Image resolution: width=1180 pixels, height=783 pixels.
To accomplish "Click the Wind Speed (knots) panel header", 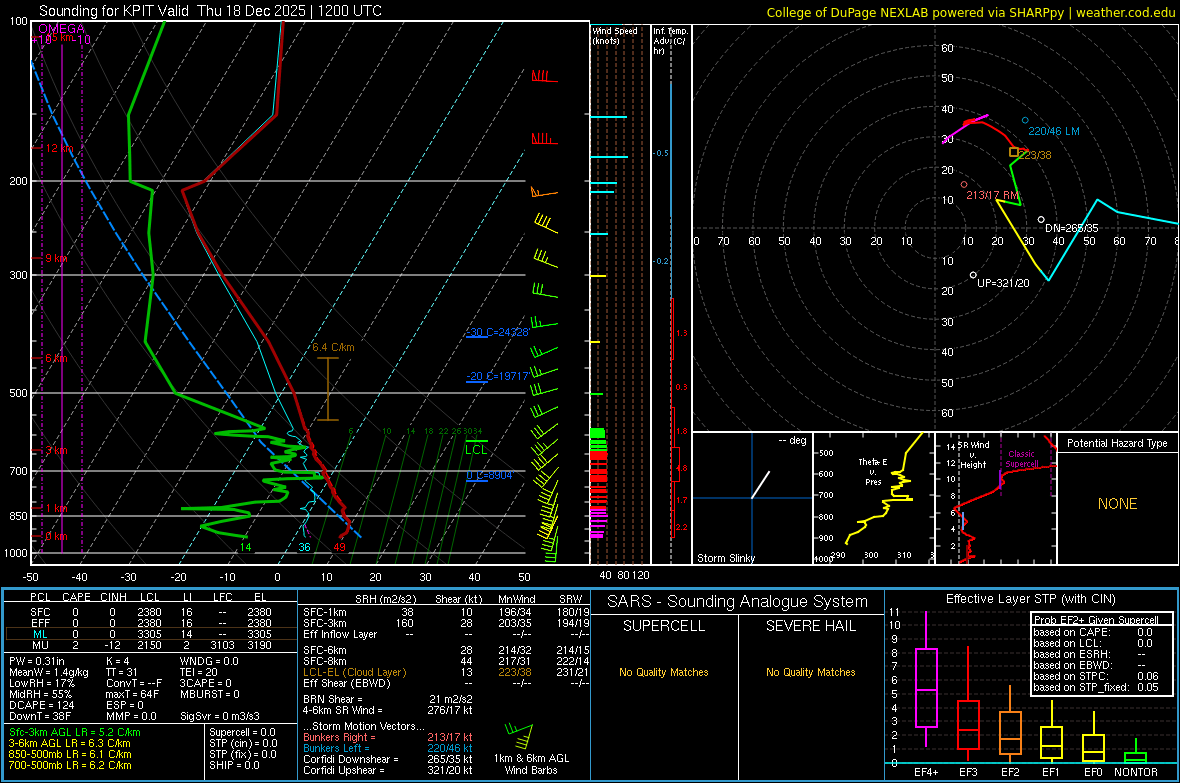I will pos(614,35).
